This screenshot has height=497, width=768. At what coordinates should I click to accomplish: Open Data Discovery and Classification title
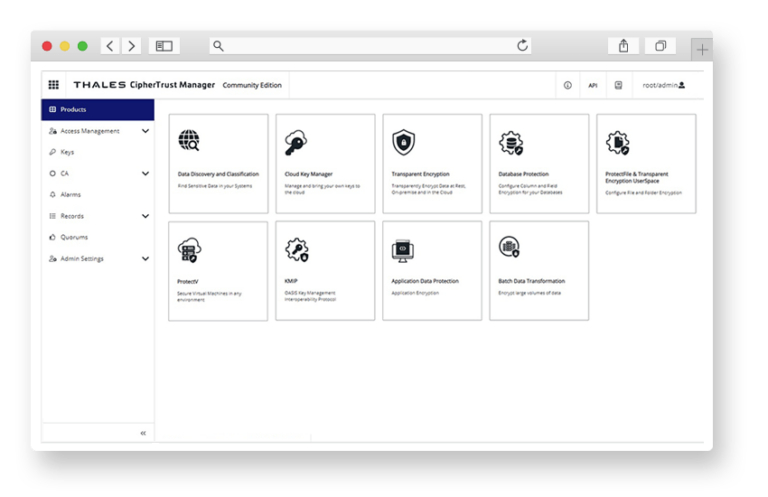218,174
